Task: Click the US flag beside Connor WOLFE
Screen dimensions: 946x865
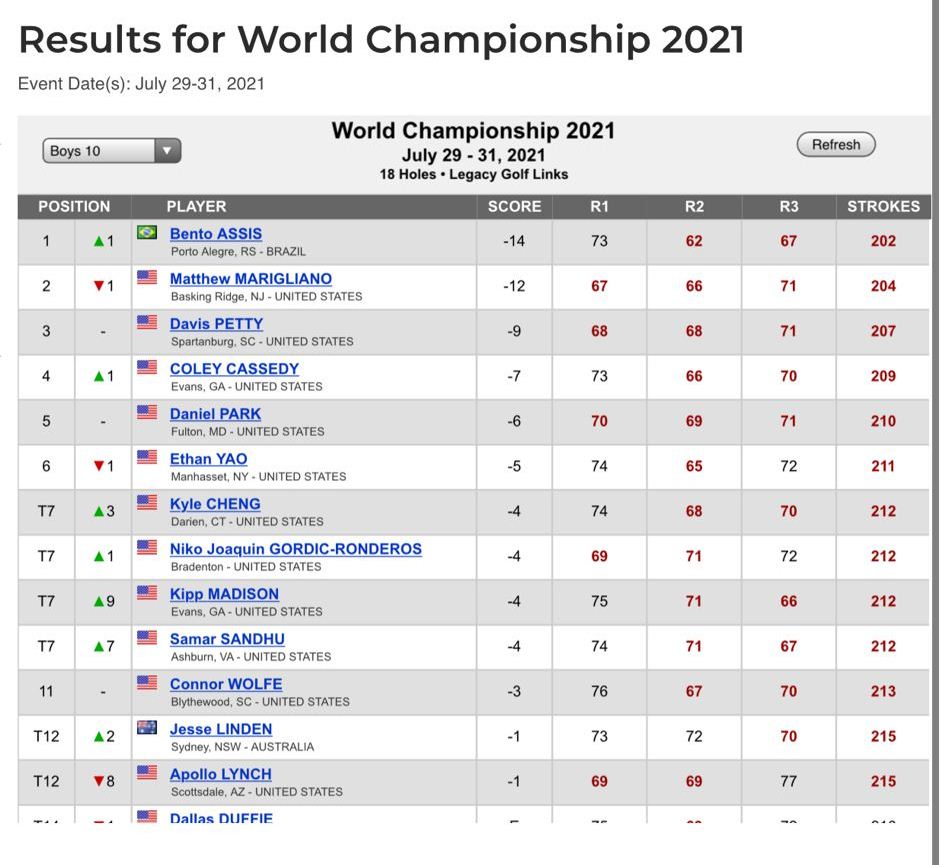Action: pyautogui.click(x=147, y=683)
